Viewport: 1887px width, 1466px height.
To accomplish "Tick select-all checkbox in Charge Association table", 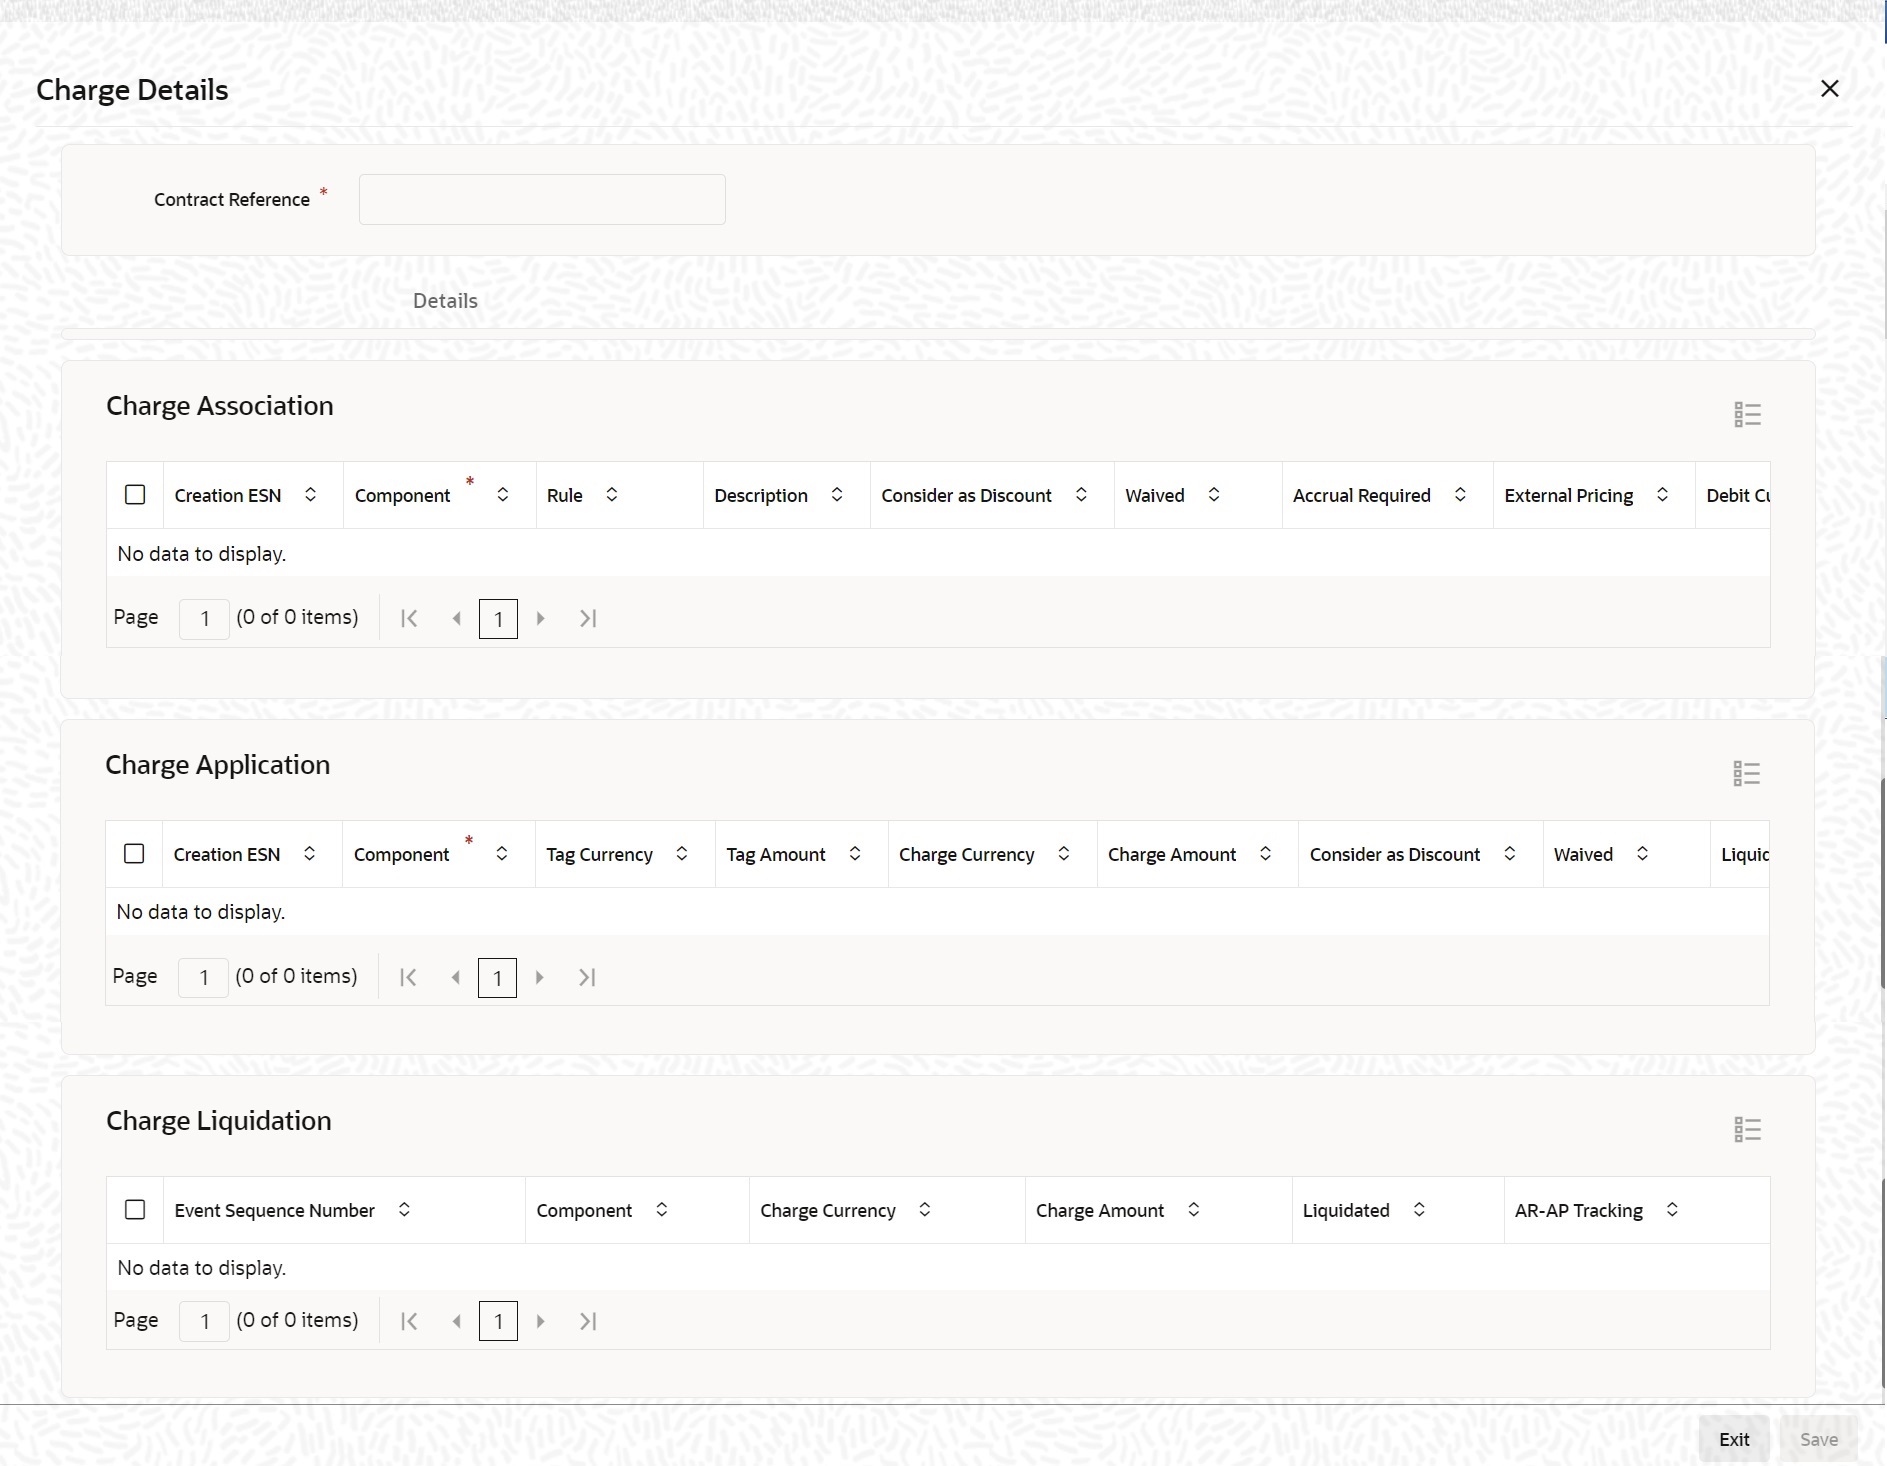I will 135,495.
